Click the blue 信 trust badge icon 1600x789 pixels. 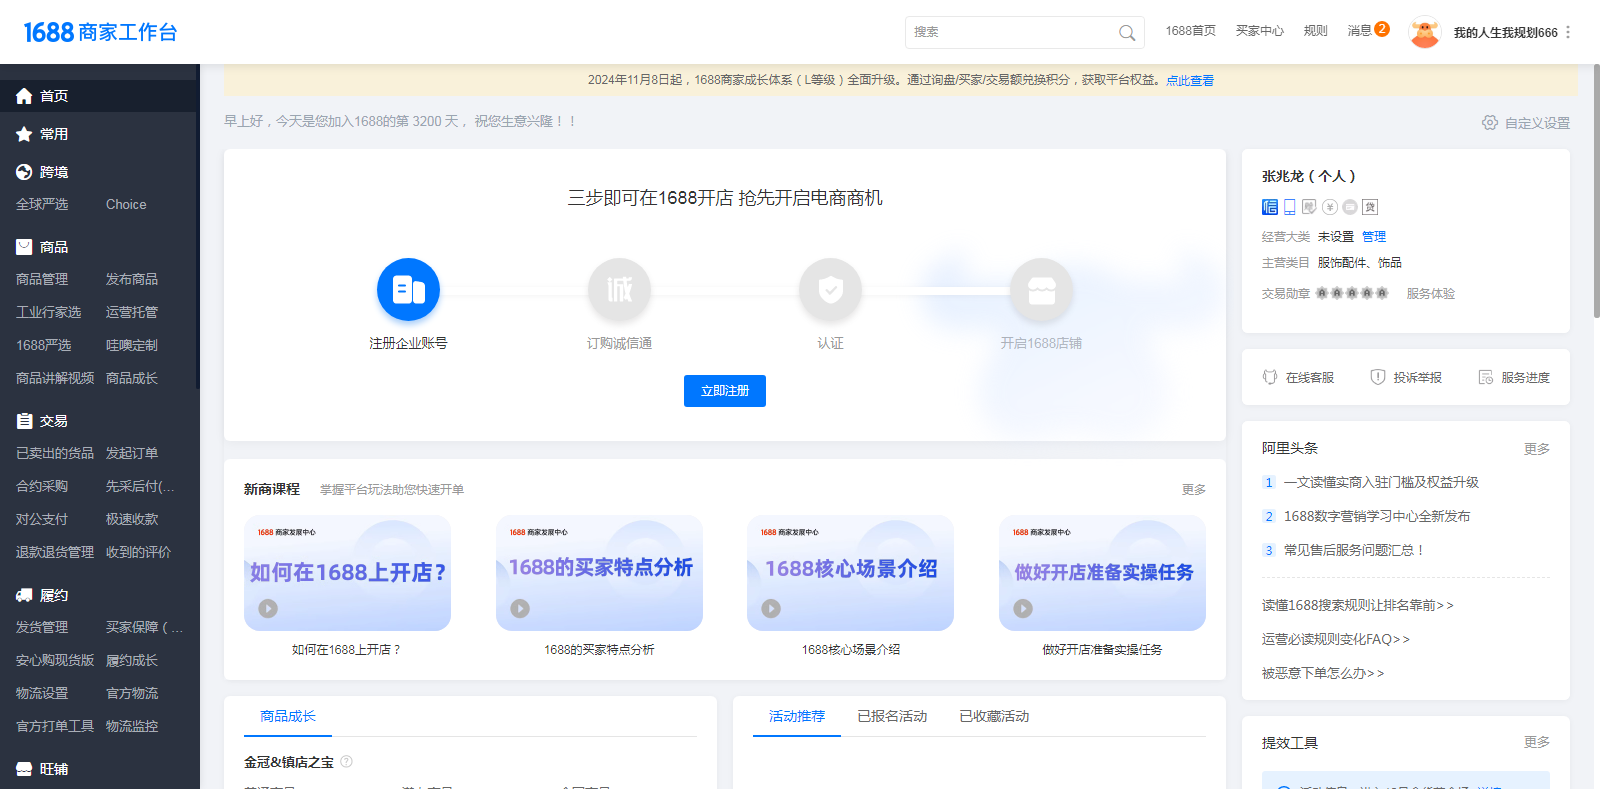click(1270, 207)
